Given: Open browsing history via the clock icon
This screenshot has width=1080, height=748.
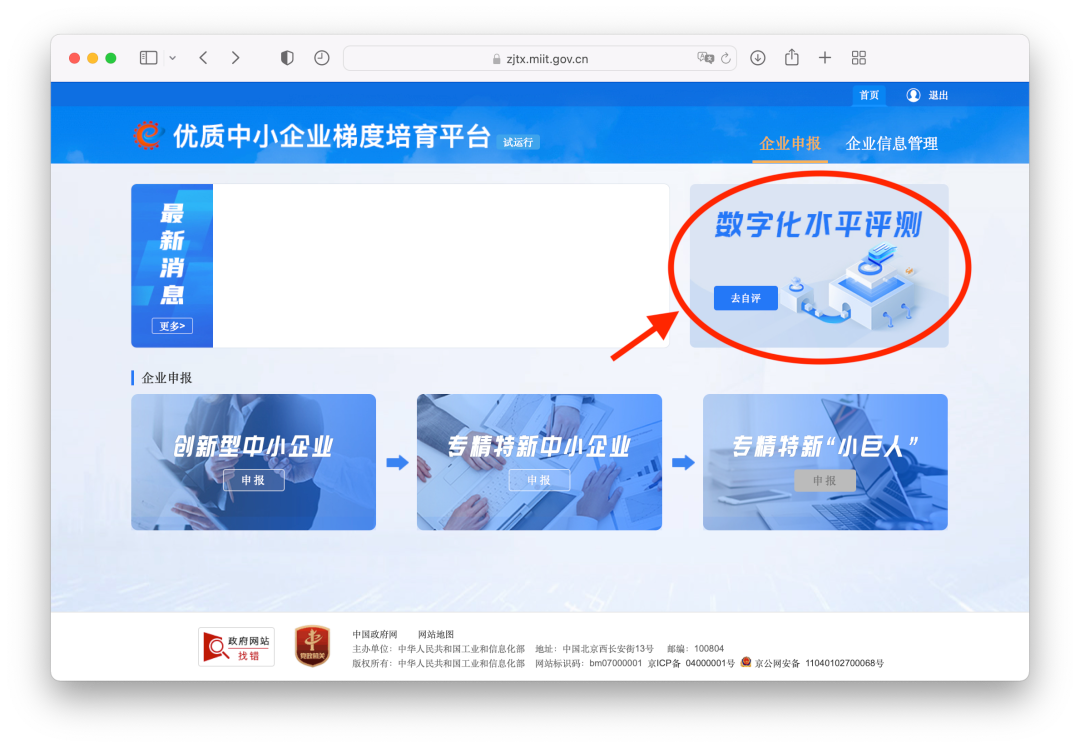Looking at the screenshot, I should (x=320, y=57).
